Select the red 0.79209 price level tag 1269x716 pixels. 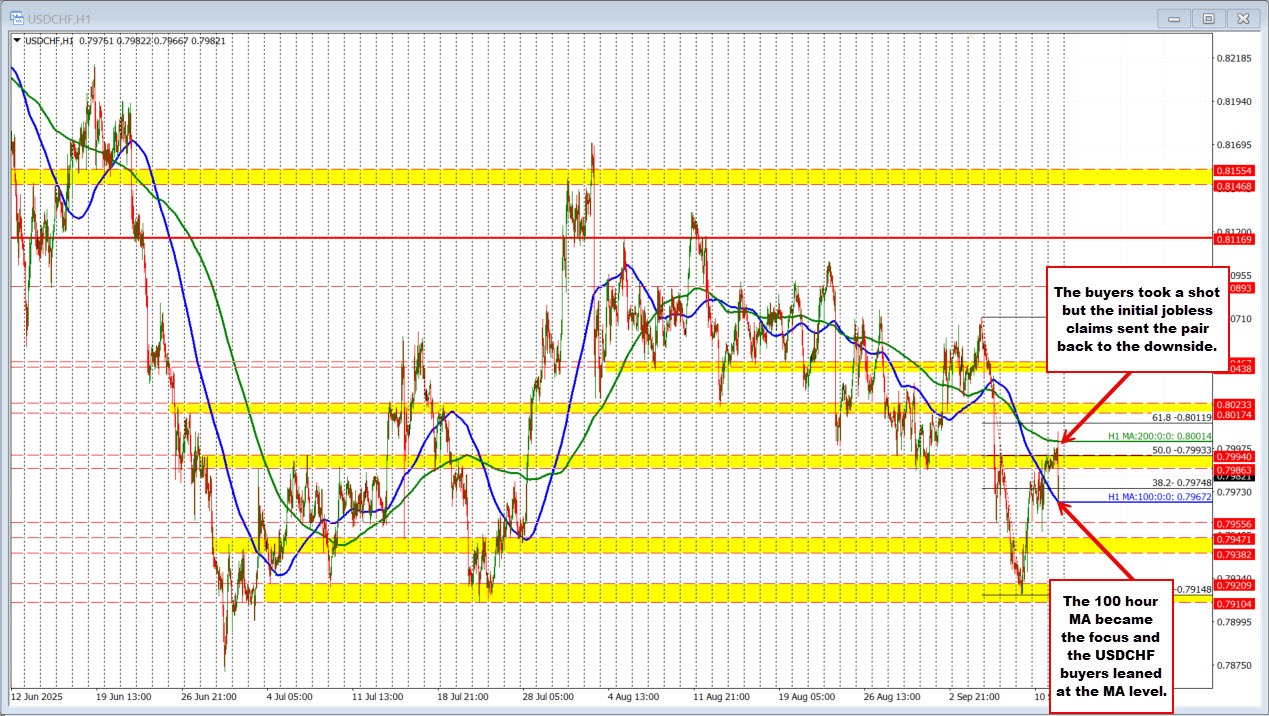point(1233,586)
